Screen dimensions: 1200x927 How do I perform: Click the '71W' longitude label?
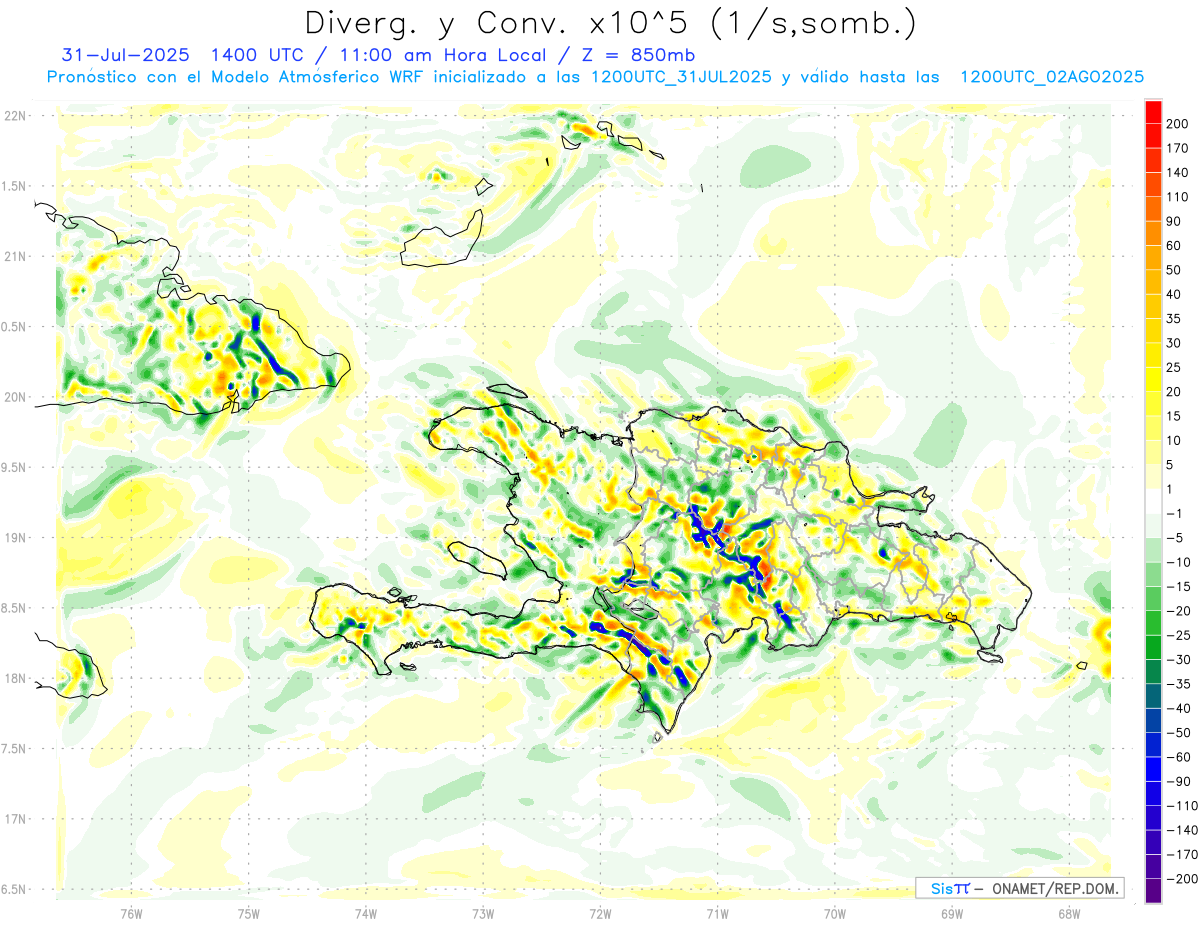[x=717, y=913]
